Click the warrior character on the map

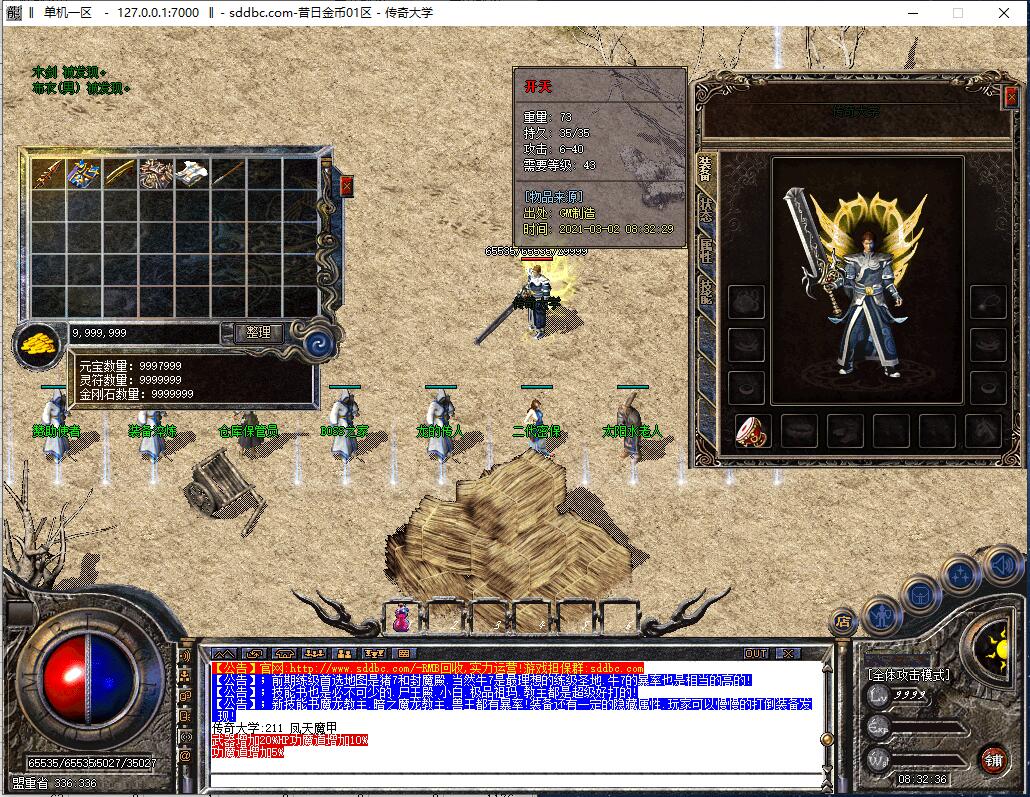click(x=537, y=301)
